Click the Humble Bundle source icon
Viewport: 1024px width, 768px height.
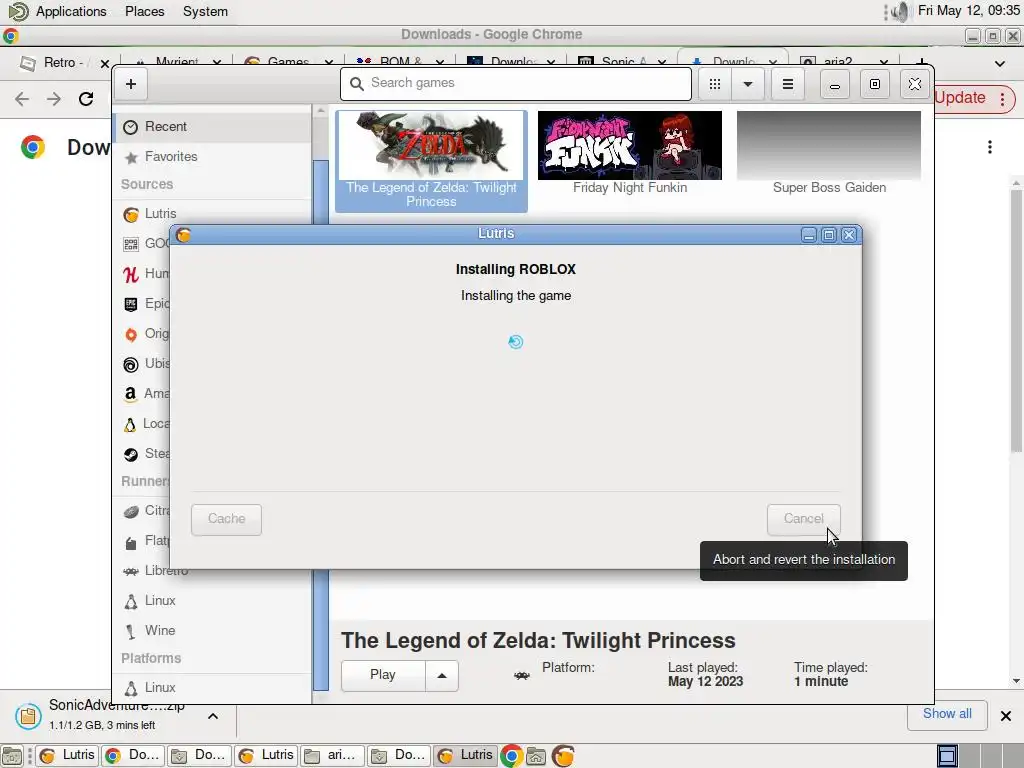tap(131, 274)
